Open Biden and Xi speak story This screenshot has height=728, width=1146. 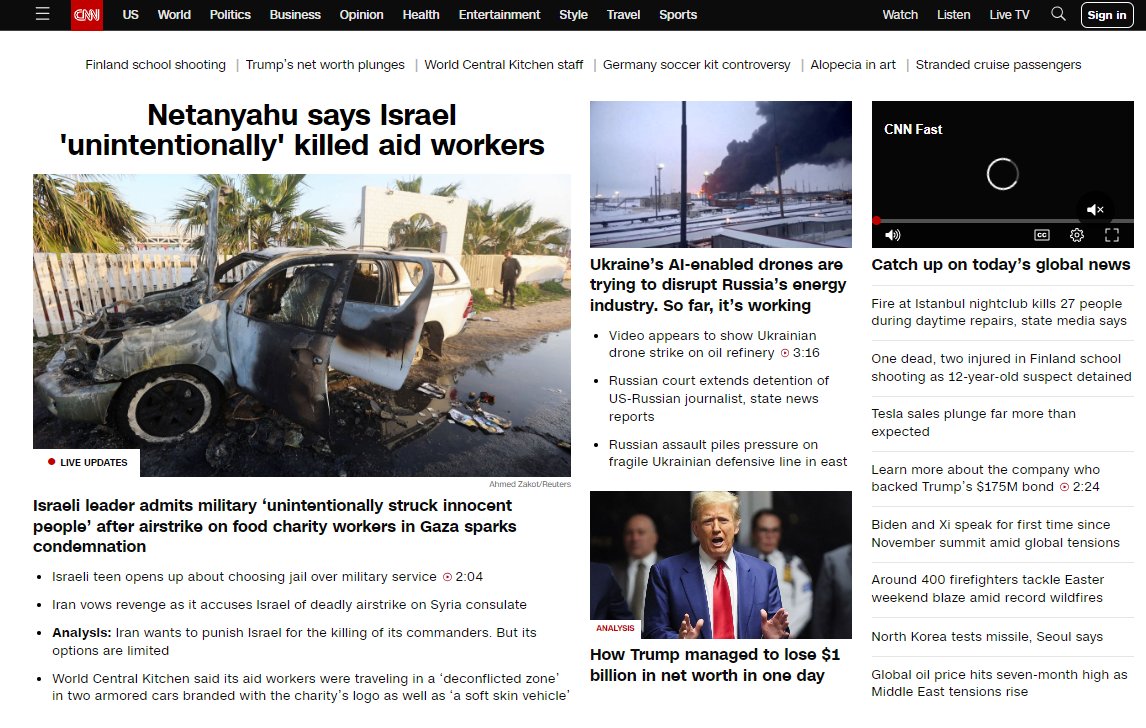click(995, 533)
